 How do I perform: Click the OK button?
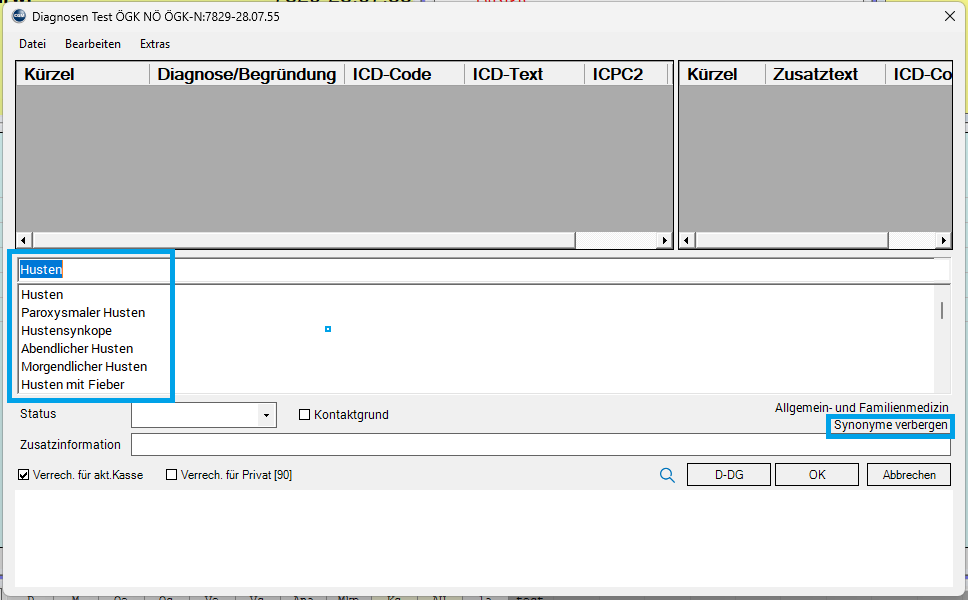(817, 475)
